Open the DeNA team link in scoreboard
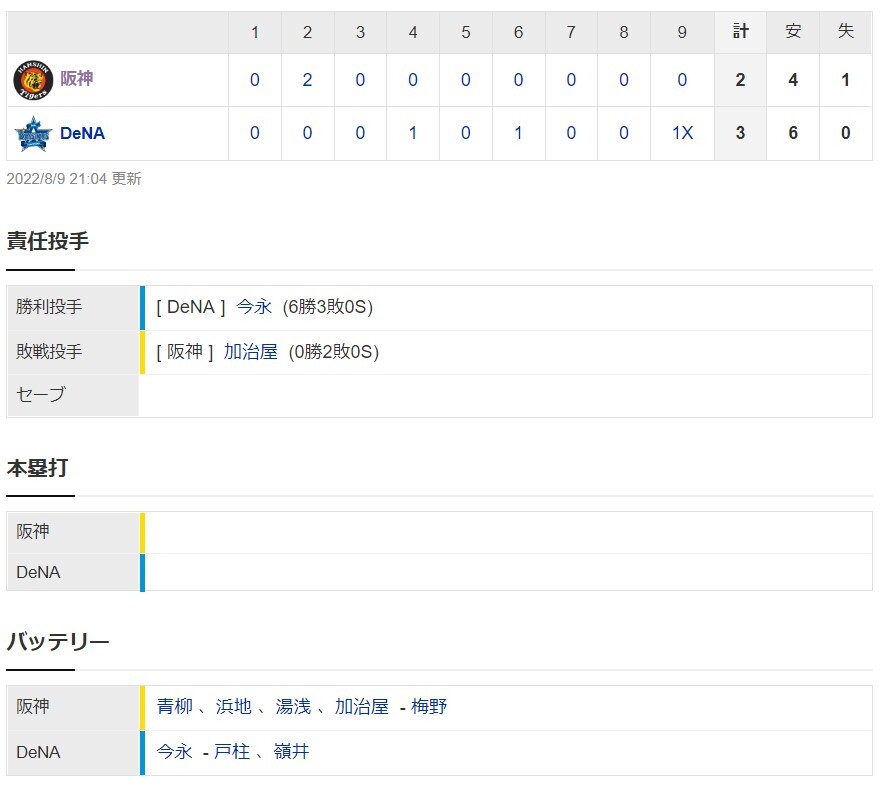Image resolution: width=881 pixels, height=787 pixels. tap(82, 133)
